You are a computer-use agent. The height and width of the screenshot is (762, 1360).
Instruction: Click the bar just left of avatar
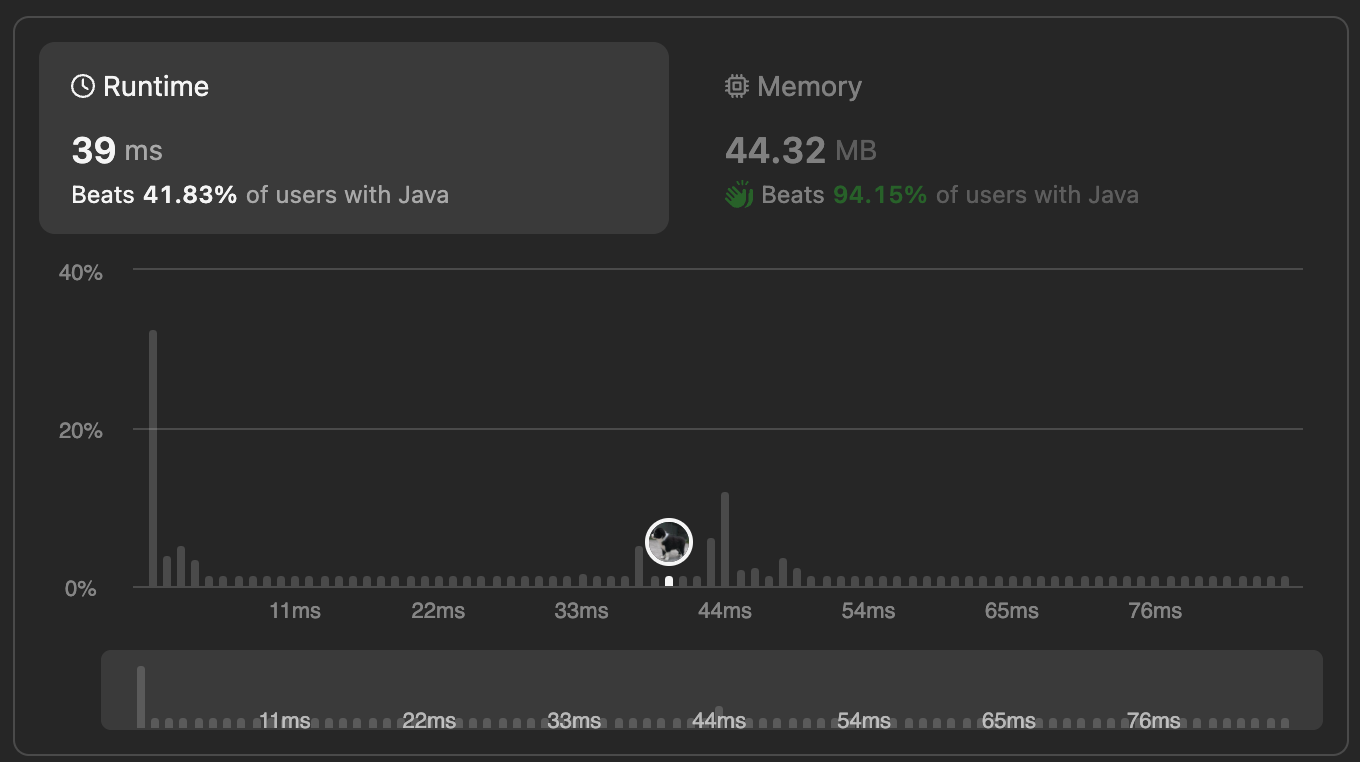click(x=655, y=581)
